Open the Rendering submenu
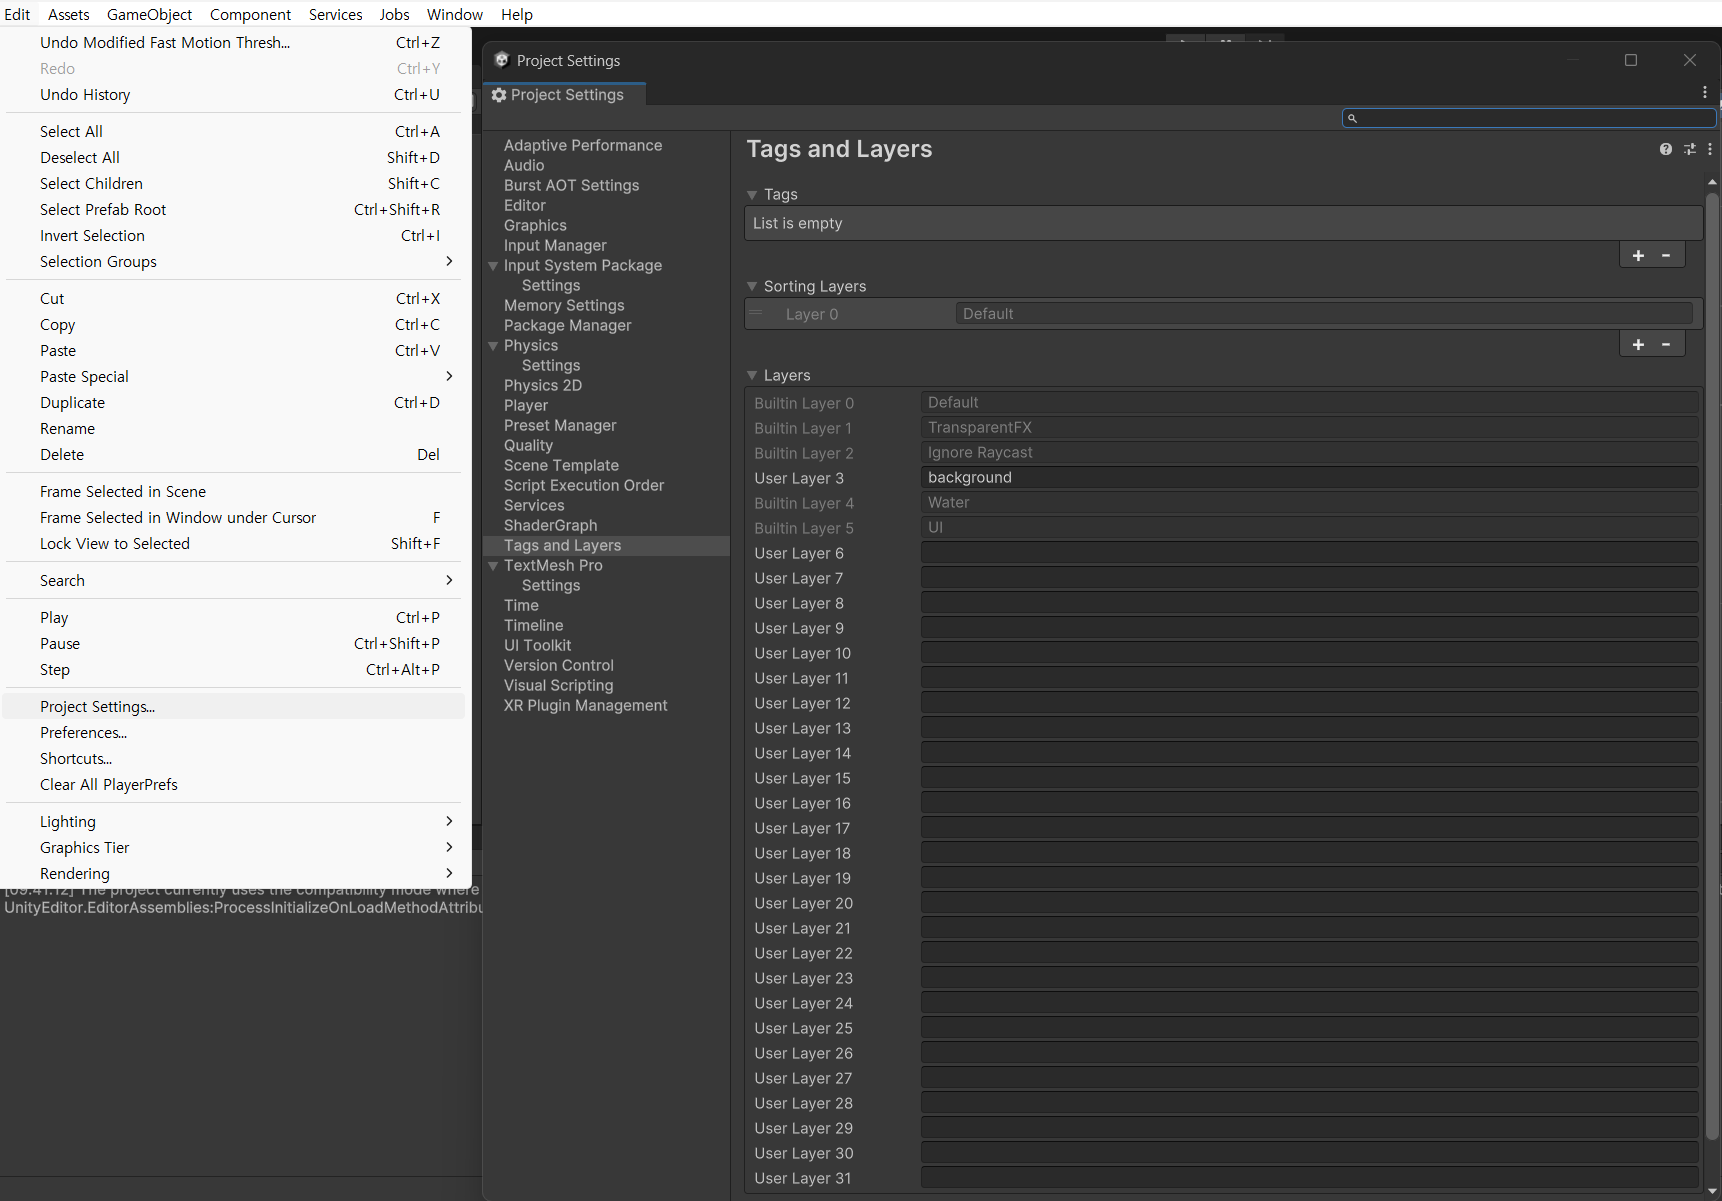Image resolution: width=1722 pixels, height=1201 pixels. (235, 874)
